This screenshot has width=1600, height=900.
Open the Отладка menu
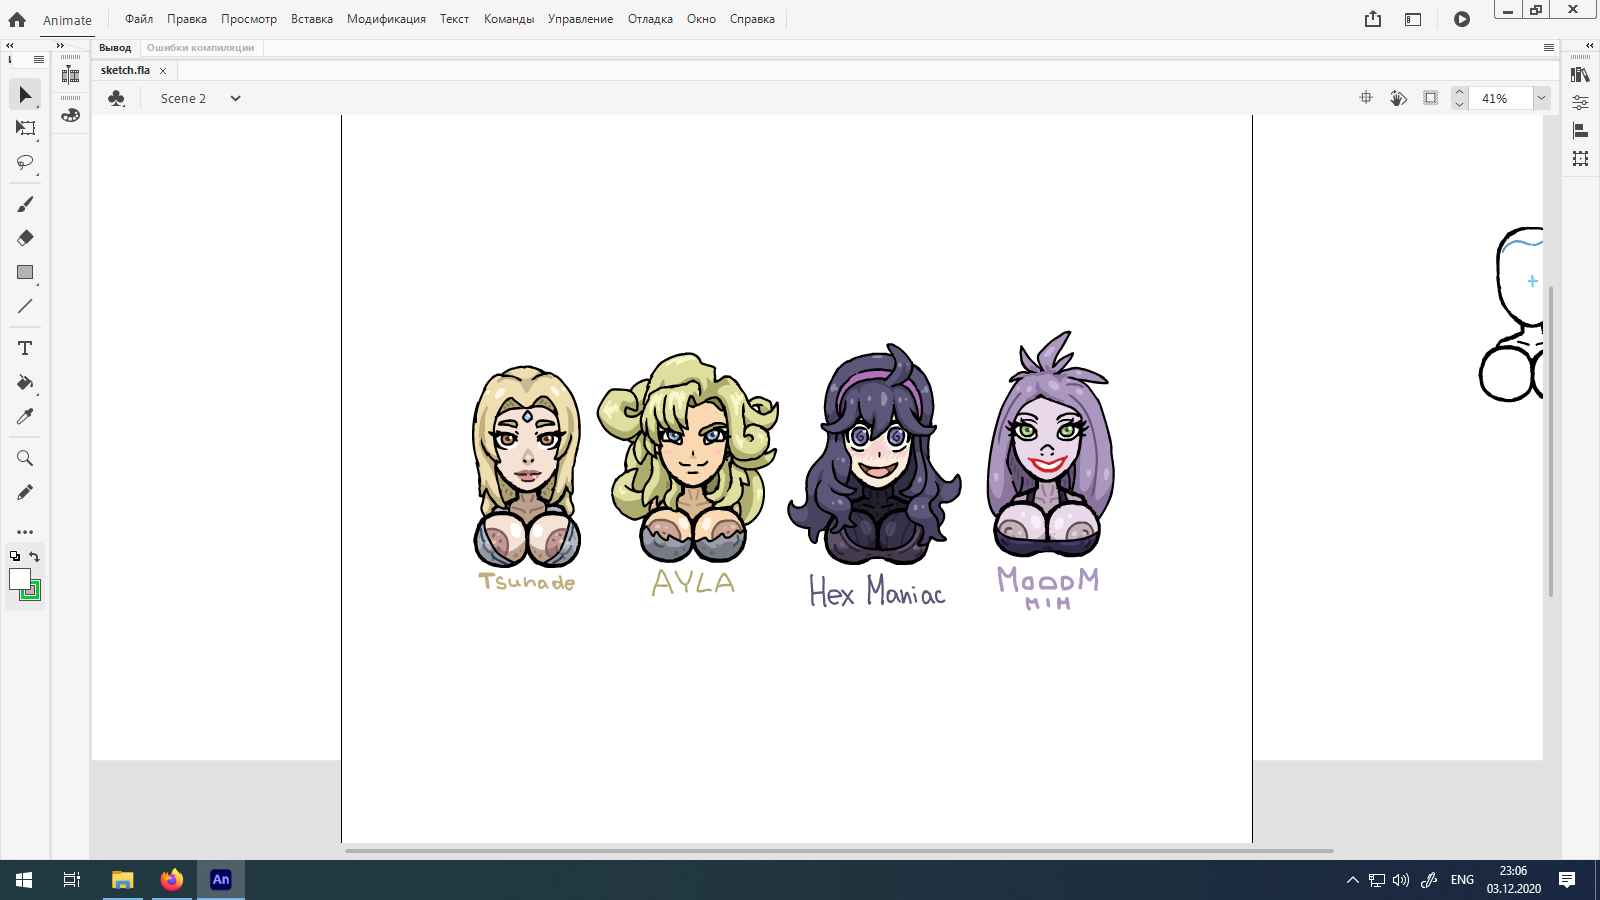pos(650,19)
